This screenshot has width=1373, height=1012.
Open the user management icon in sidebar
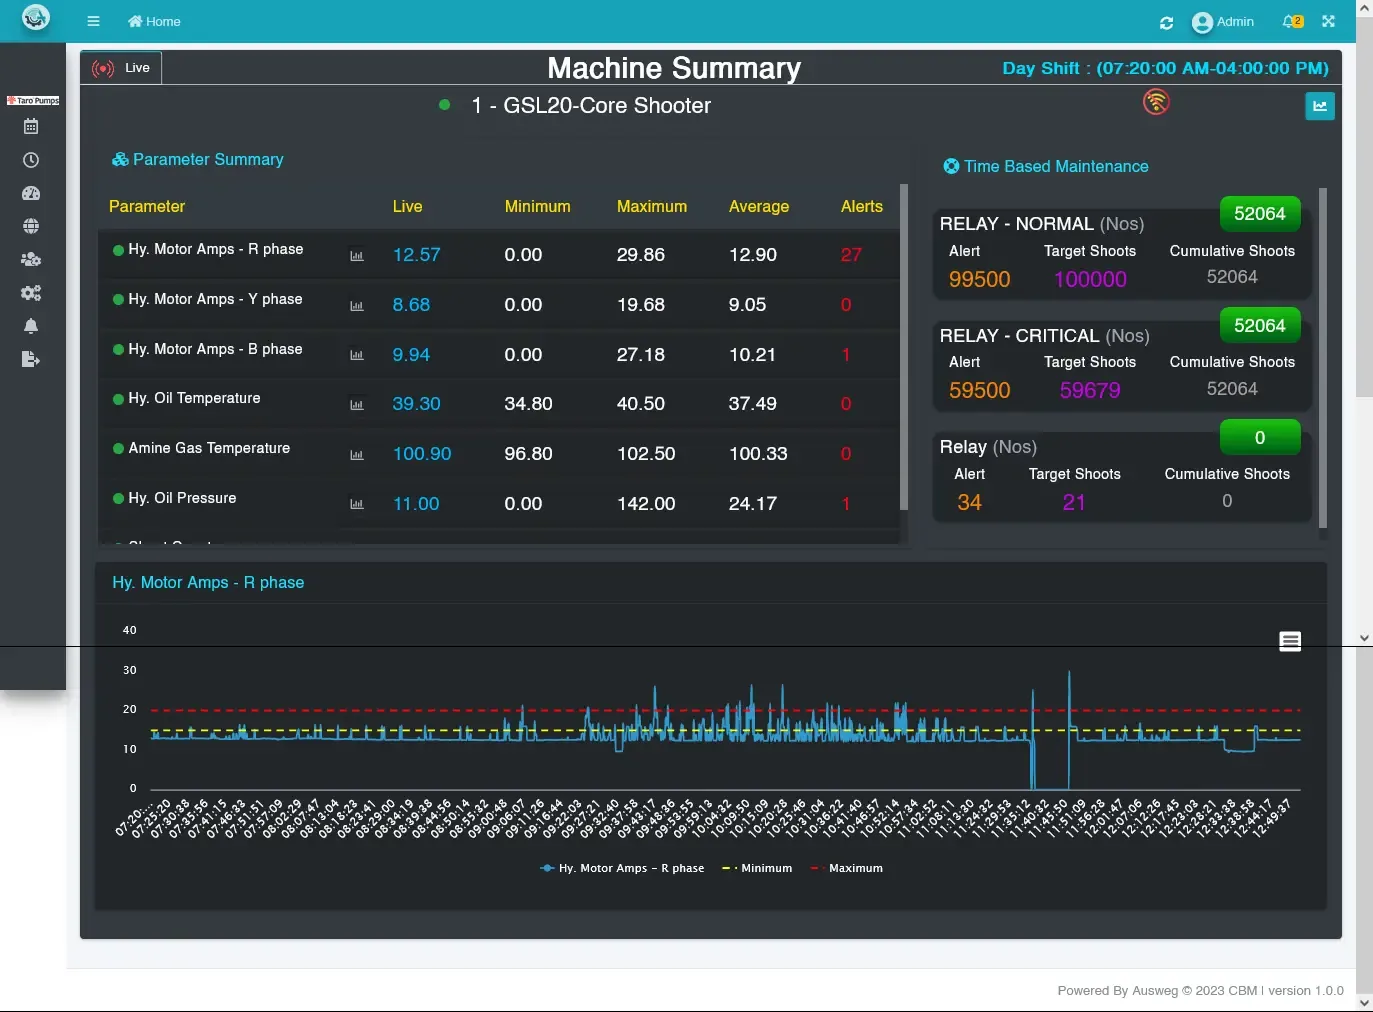point(31,259)
